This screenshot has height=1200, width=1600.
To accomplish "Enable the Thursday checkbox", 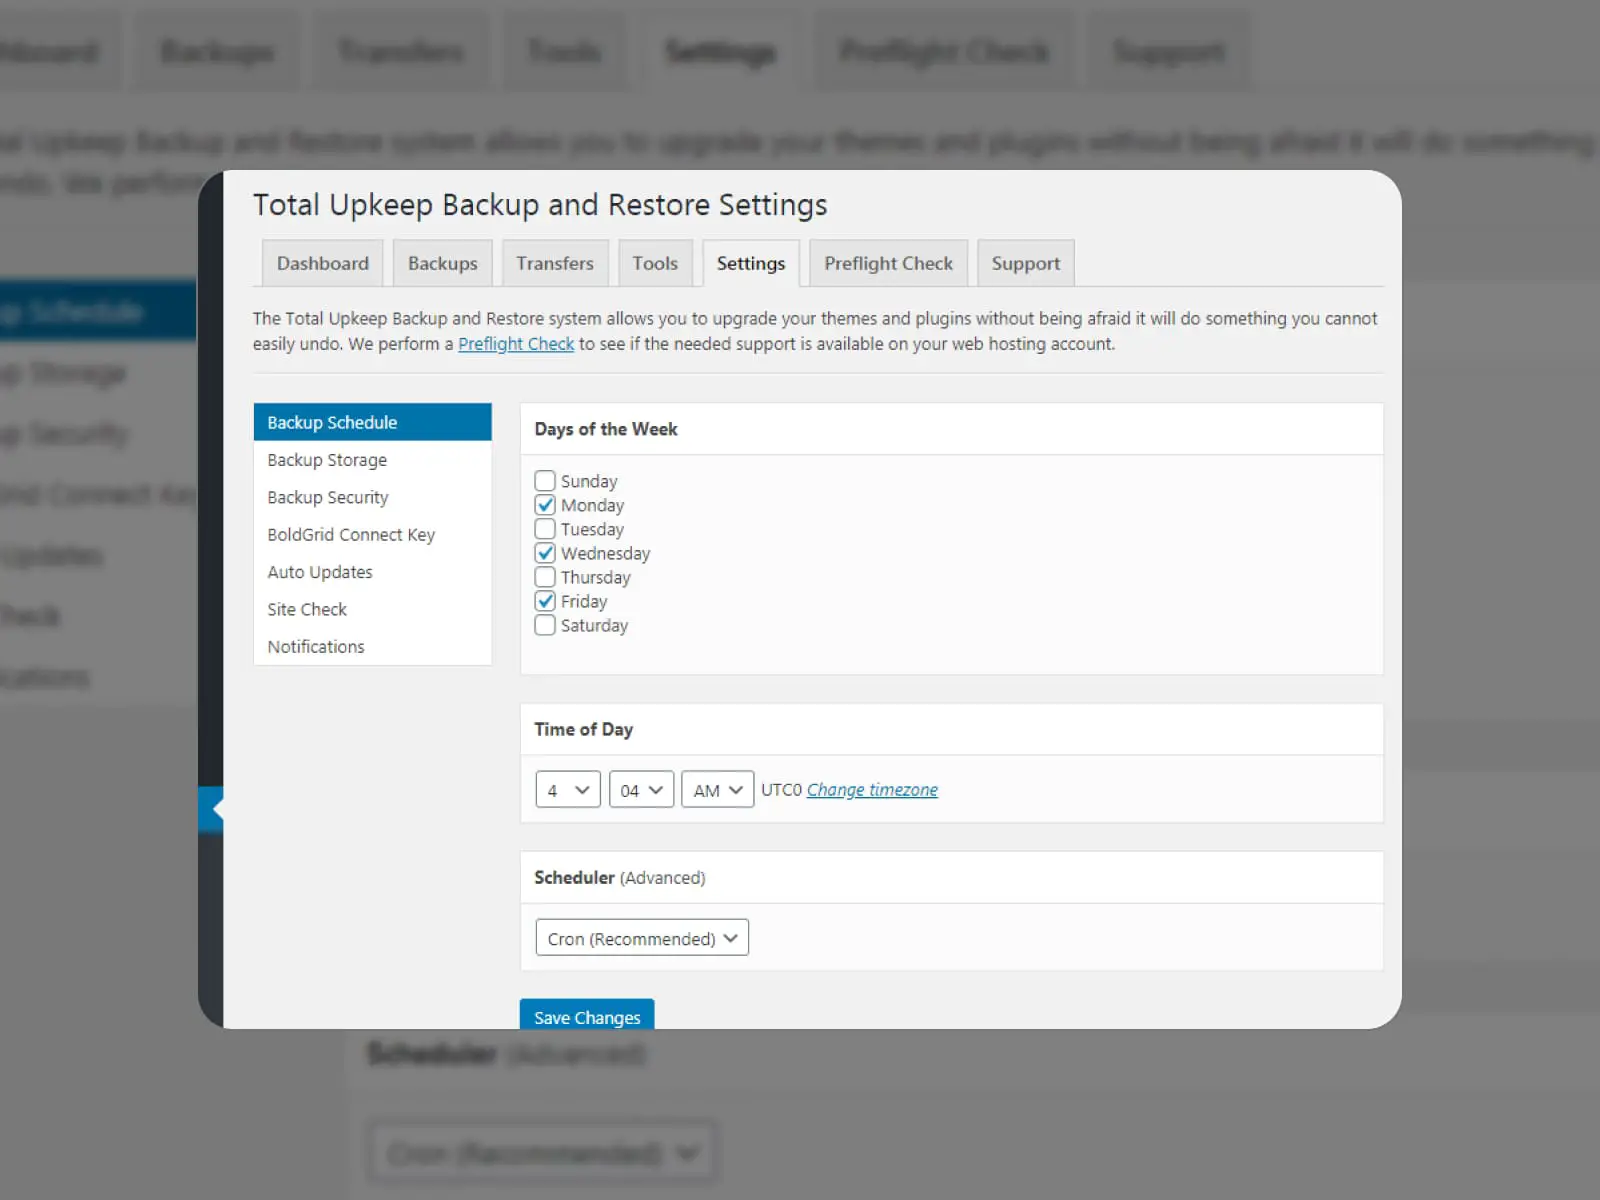I will pos(545,577).
